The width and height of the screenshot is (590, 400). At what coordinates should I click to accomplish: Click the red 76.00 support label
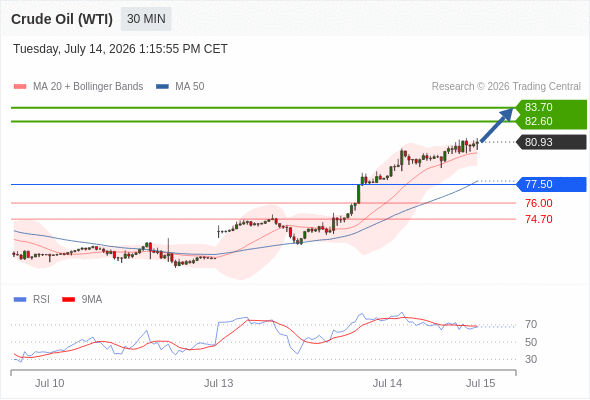(538, 203)
